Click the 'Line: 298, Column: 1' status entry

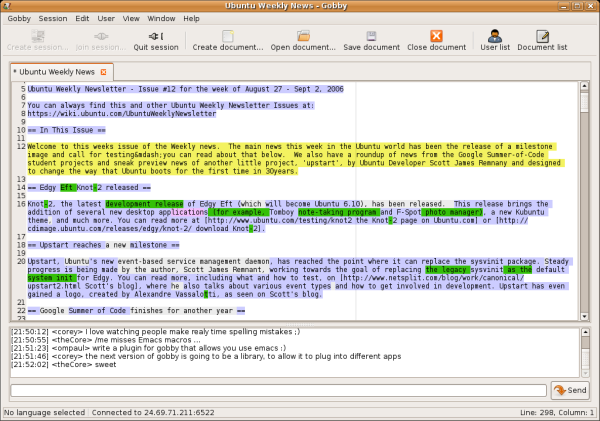pyautogui.click(x=557, y=413)
